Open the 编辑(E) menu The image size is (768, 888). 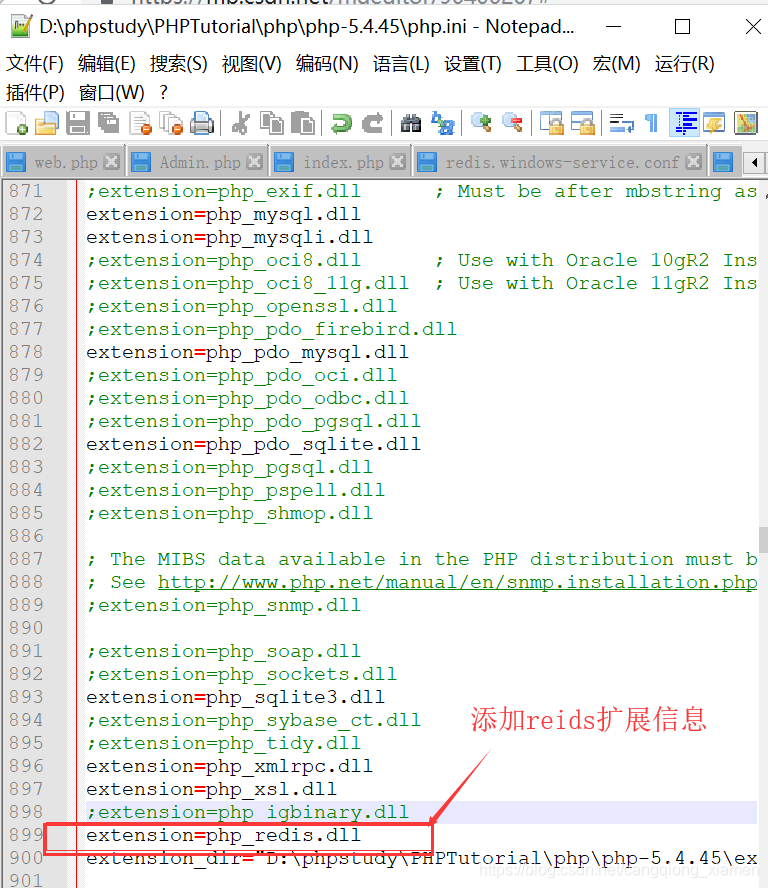(x=106, y=63)
